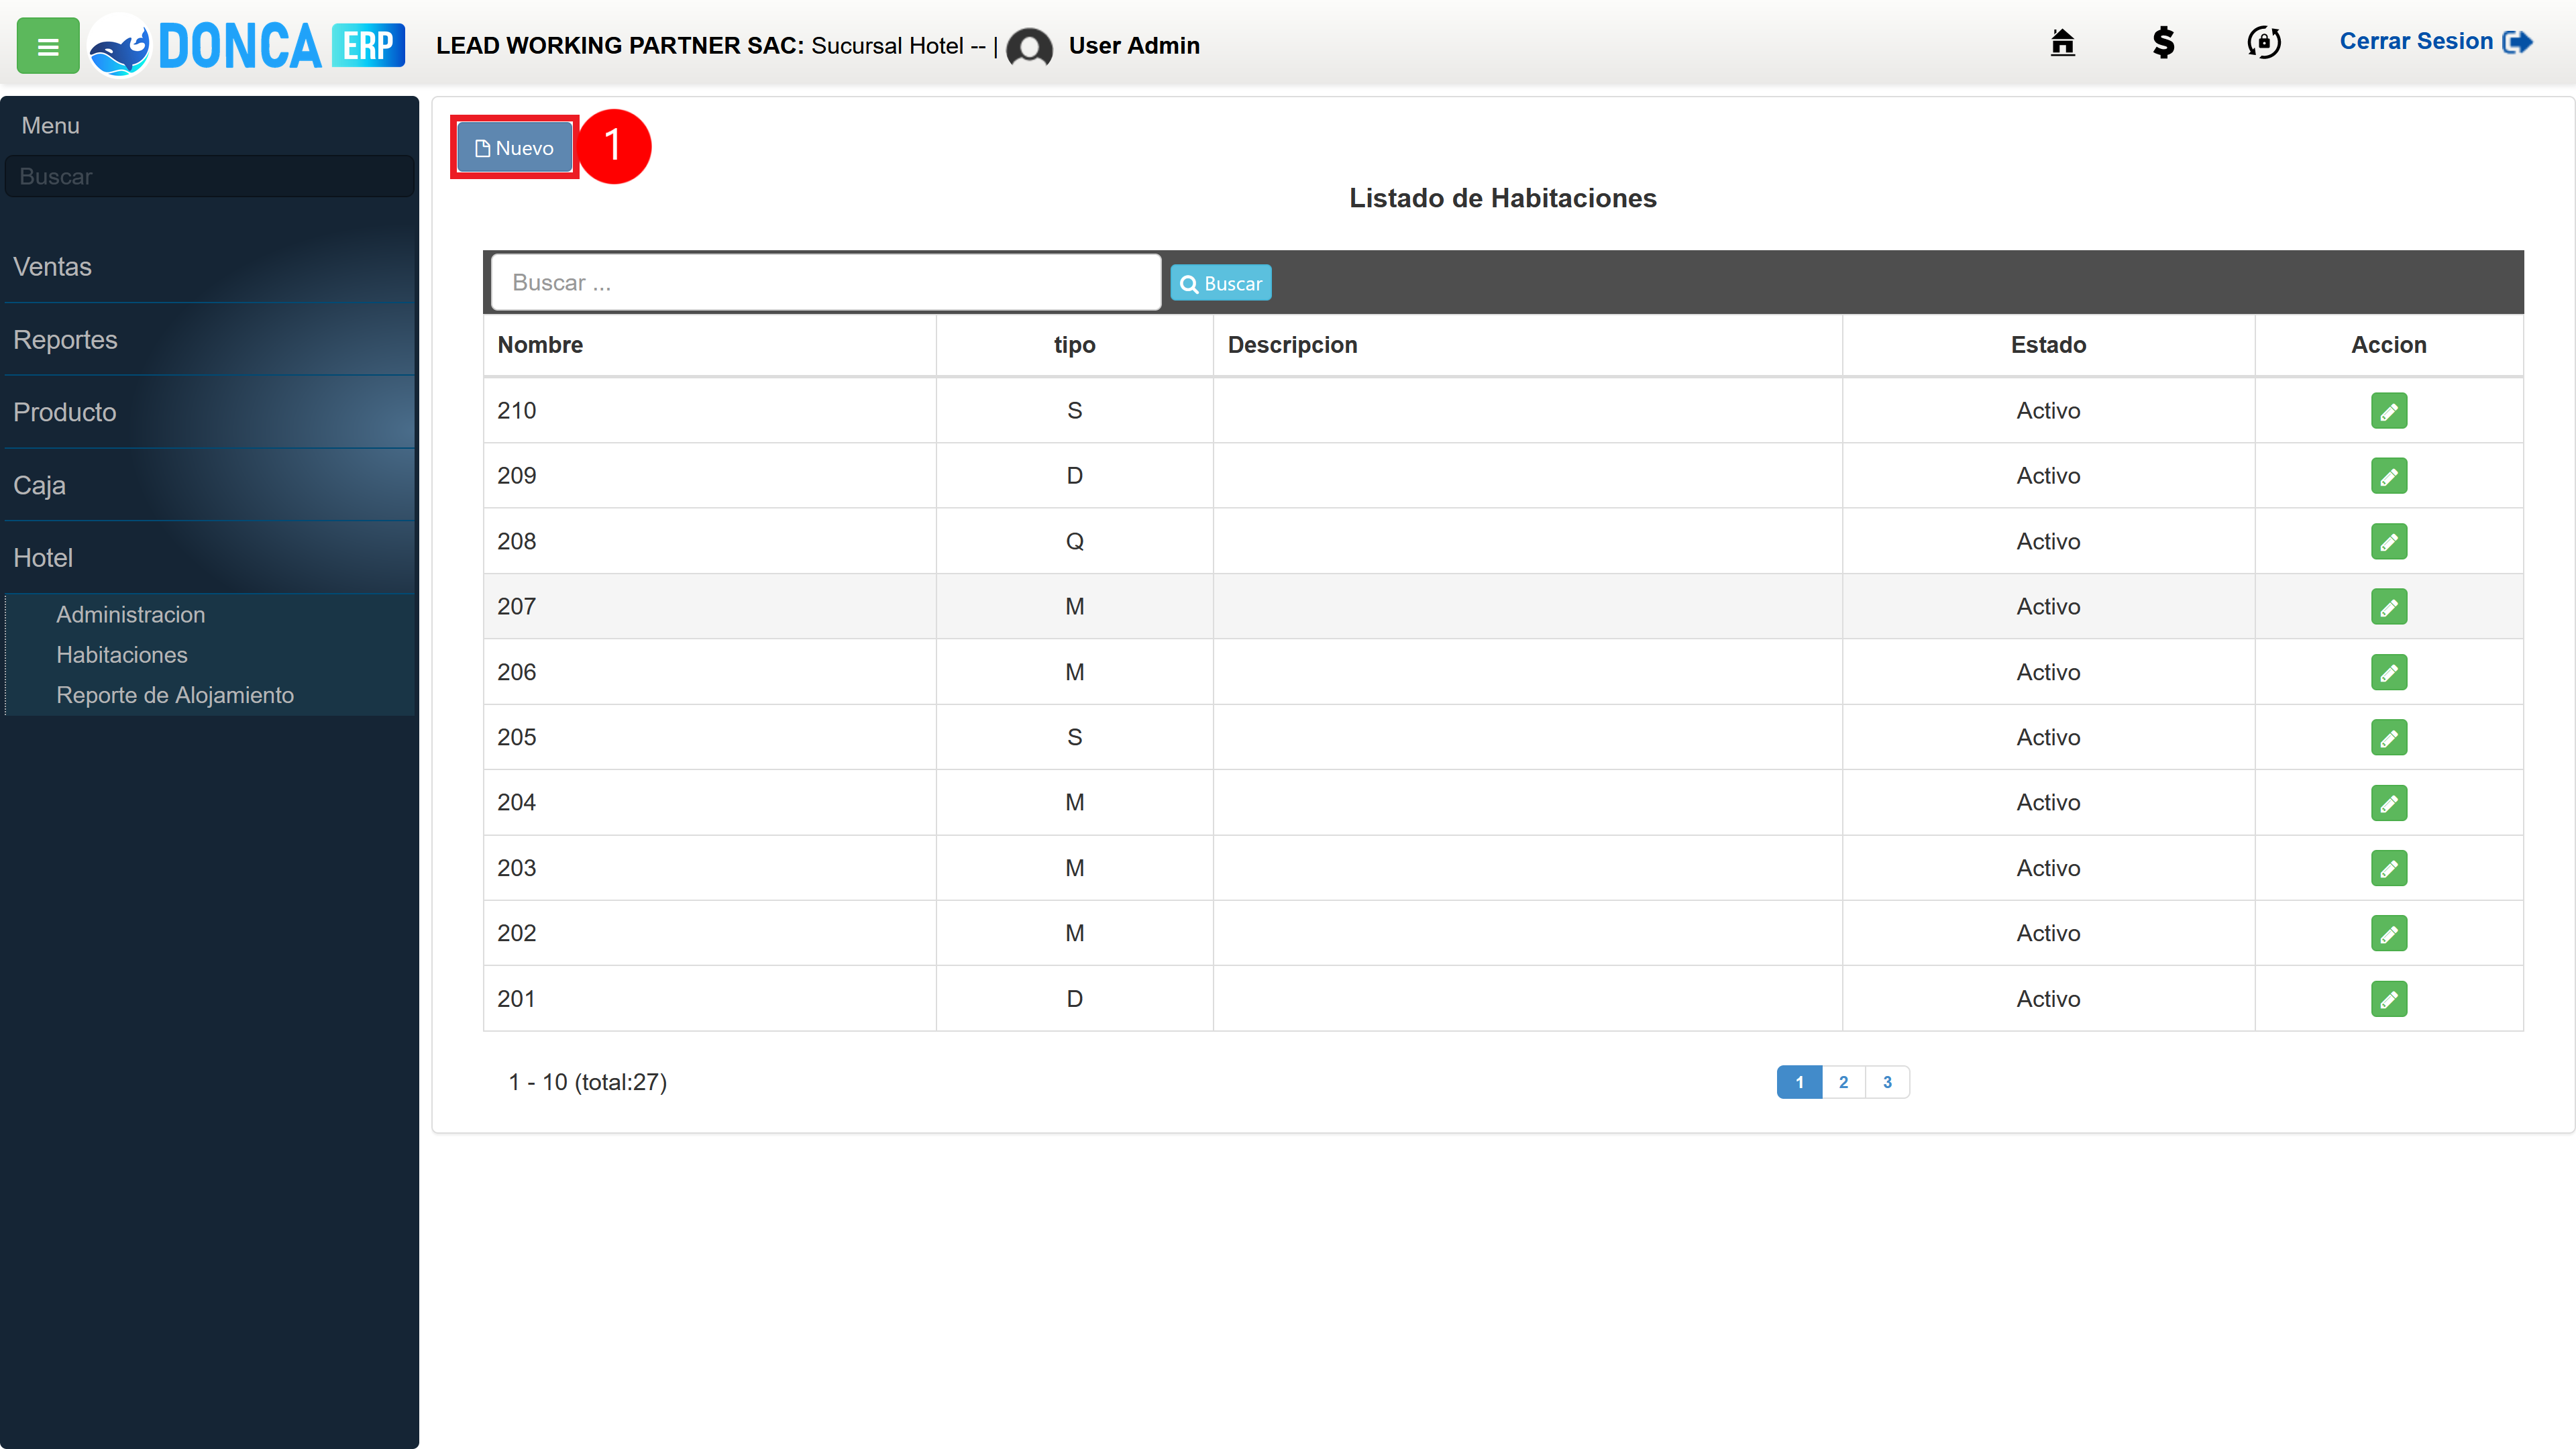Edit room 203 with pencil icon

tap(2388, 868)
